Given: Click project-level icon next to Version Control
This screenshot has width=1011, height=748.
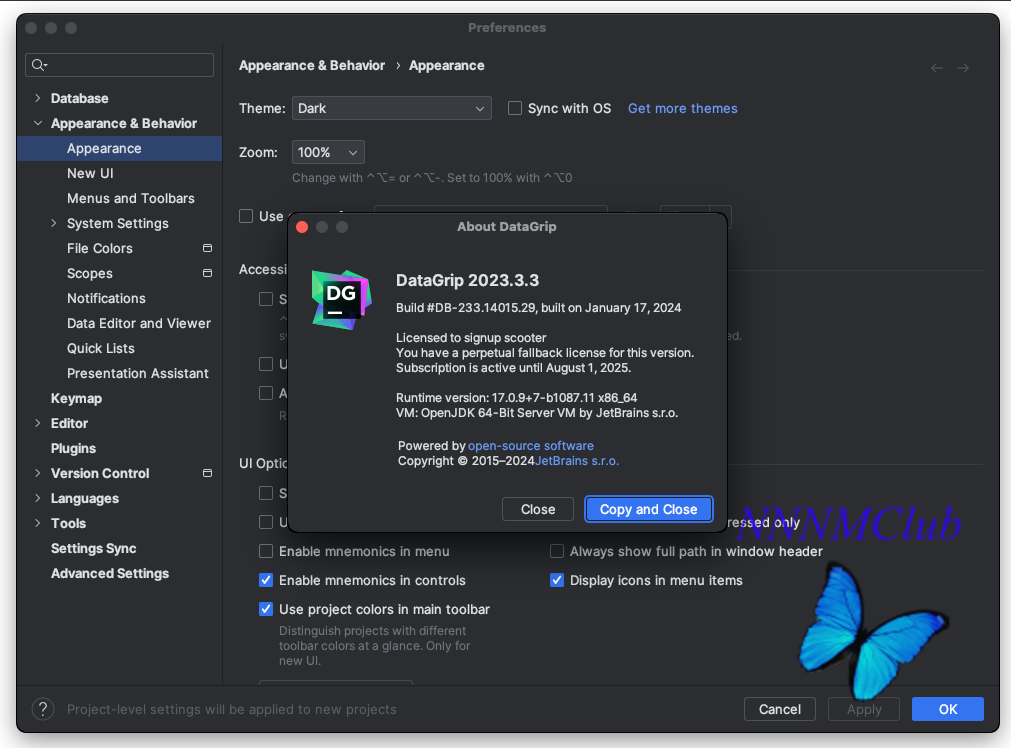Looking at the screenshot, I should [208, 473].
